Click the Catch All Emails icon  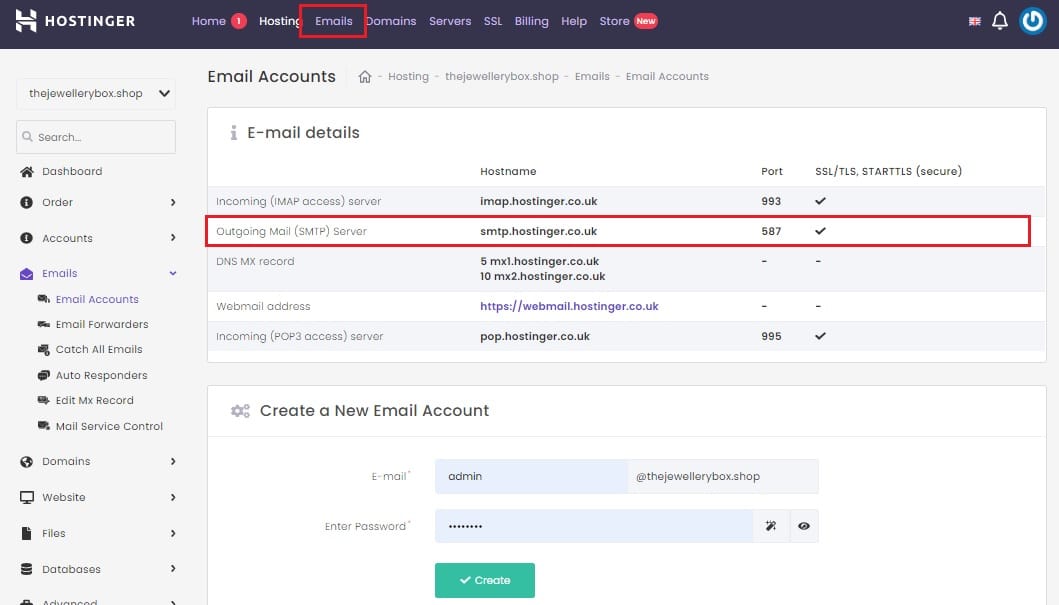[44, 349]
